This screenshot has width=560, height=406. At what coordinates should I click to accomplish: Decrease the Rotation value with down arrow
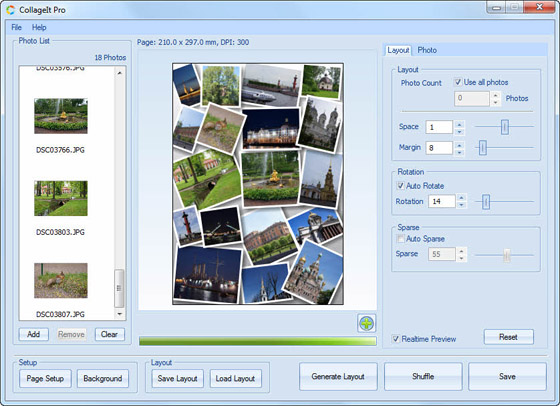pos(462,205)
